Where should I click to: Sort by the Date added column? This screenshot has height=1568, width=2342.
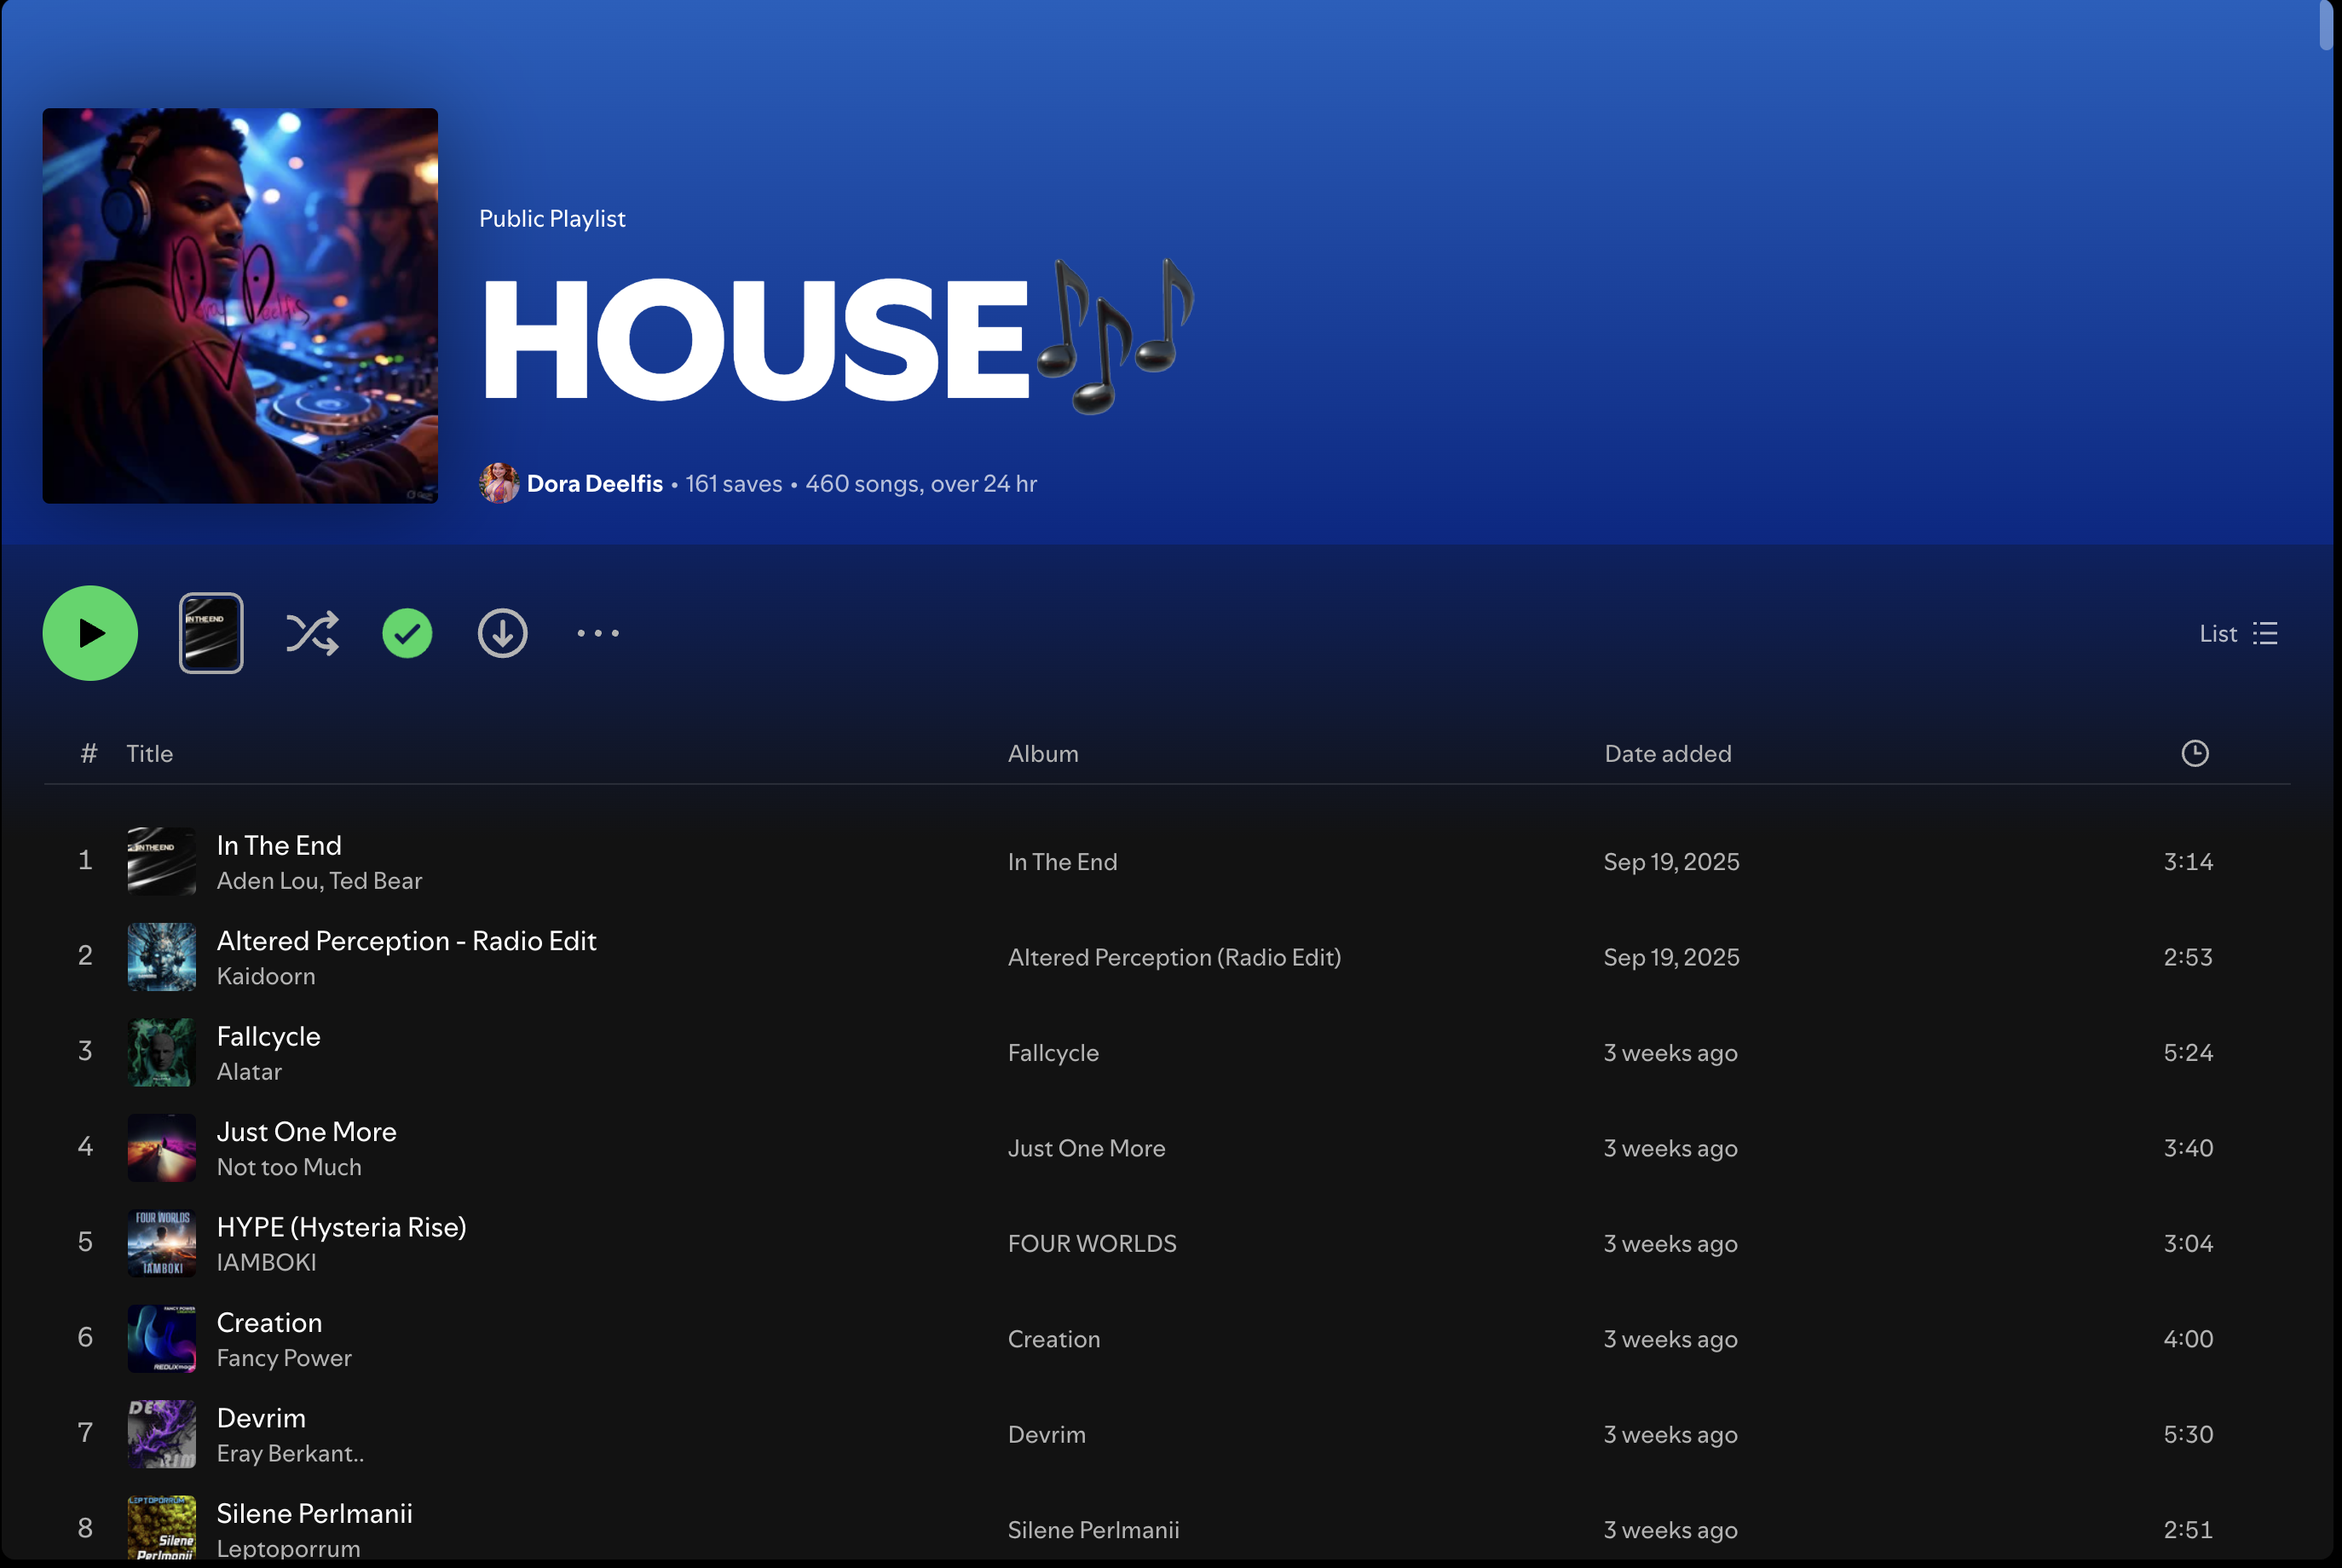click(x=1667, y=753)
